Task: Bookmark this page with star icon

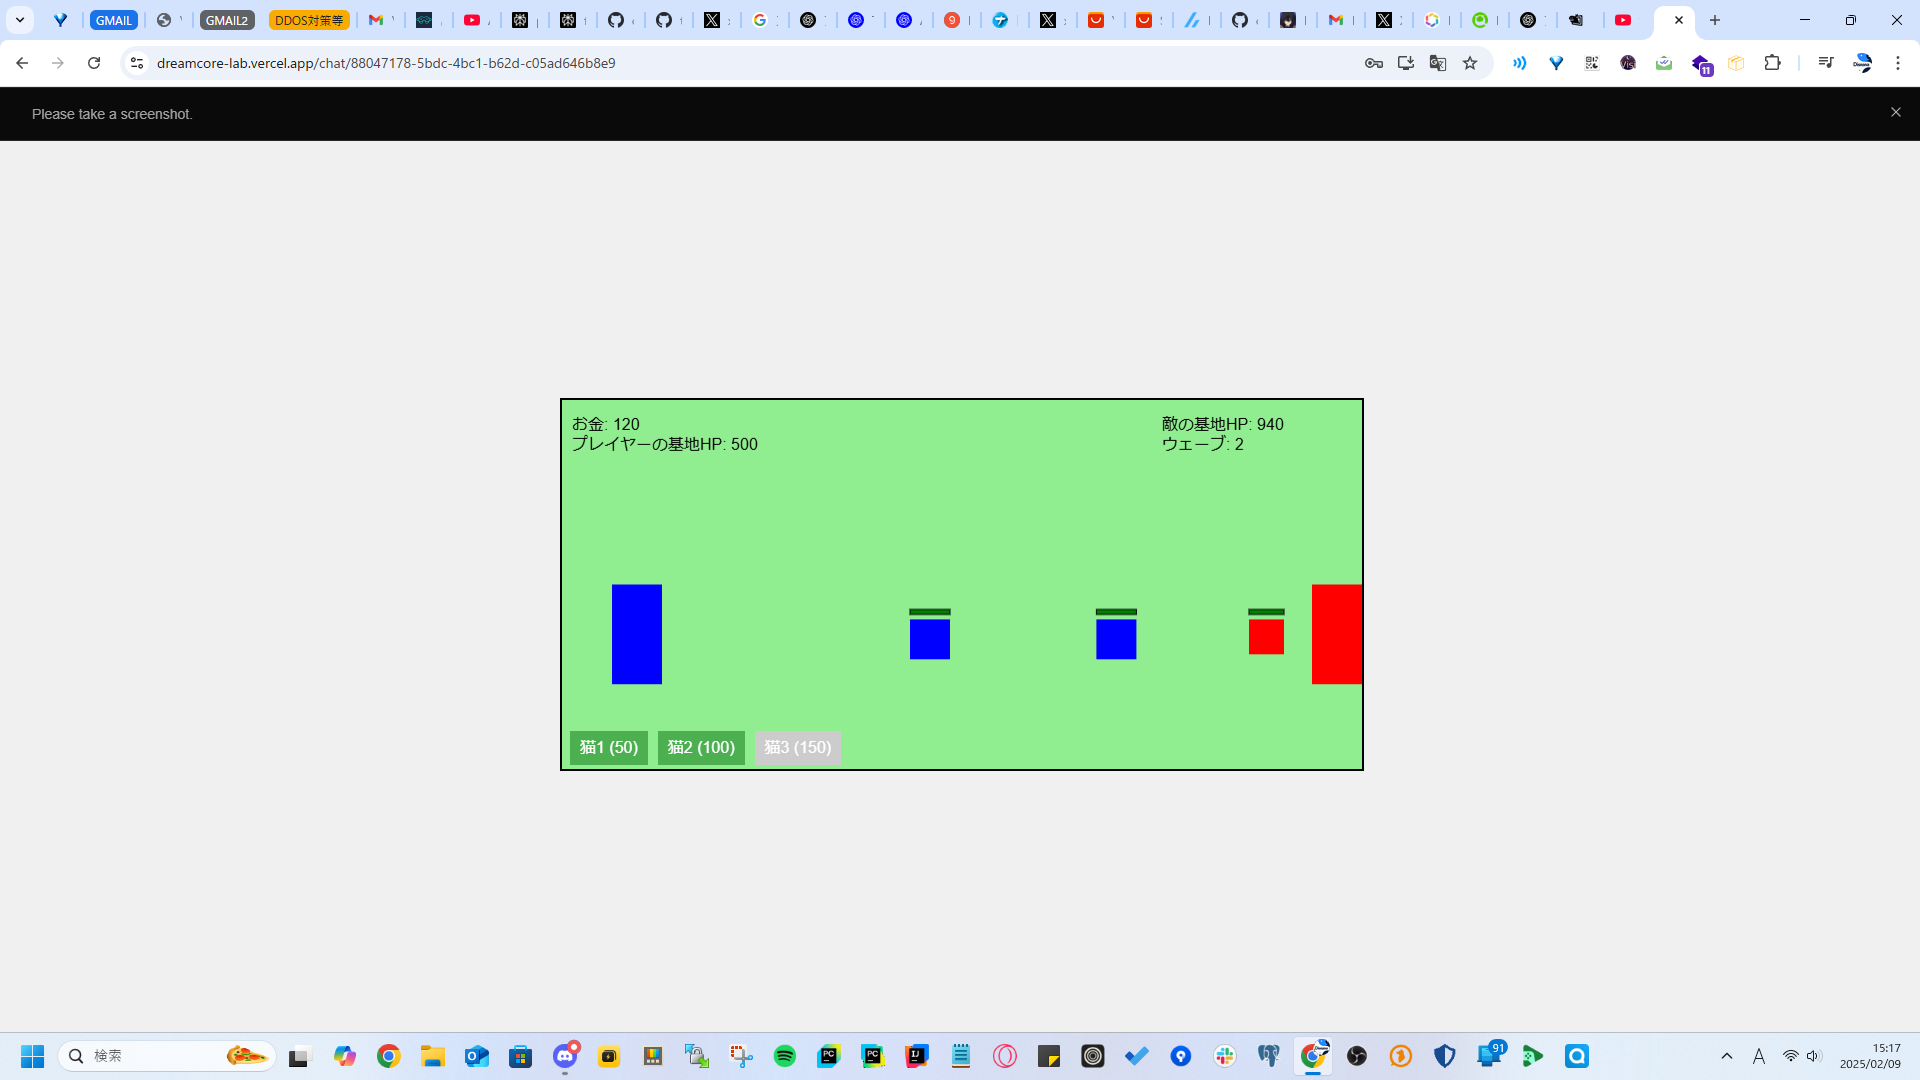Action: tap(1469, 63)
